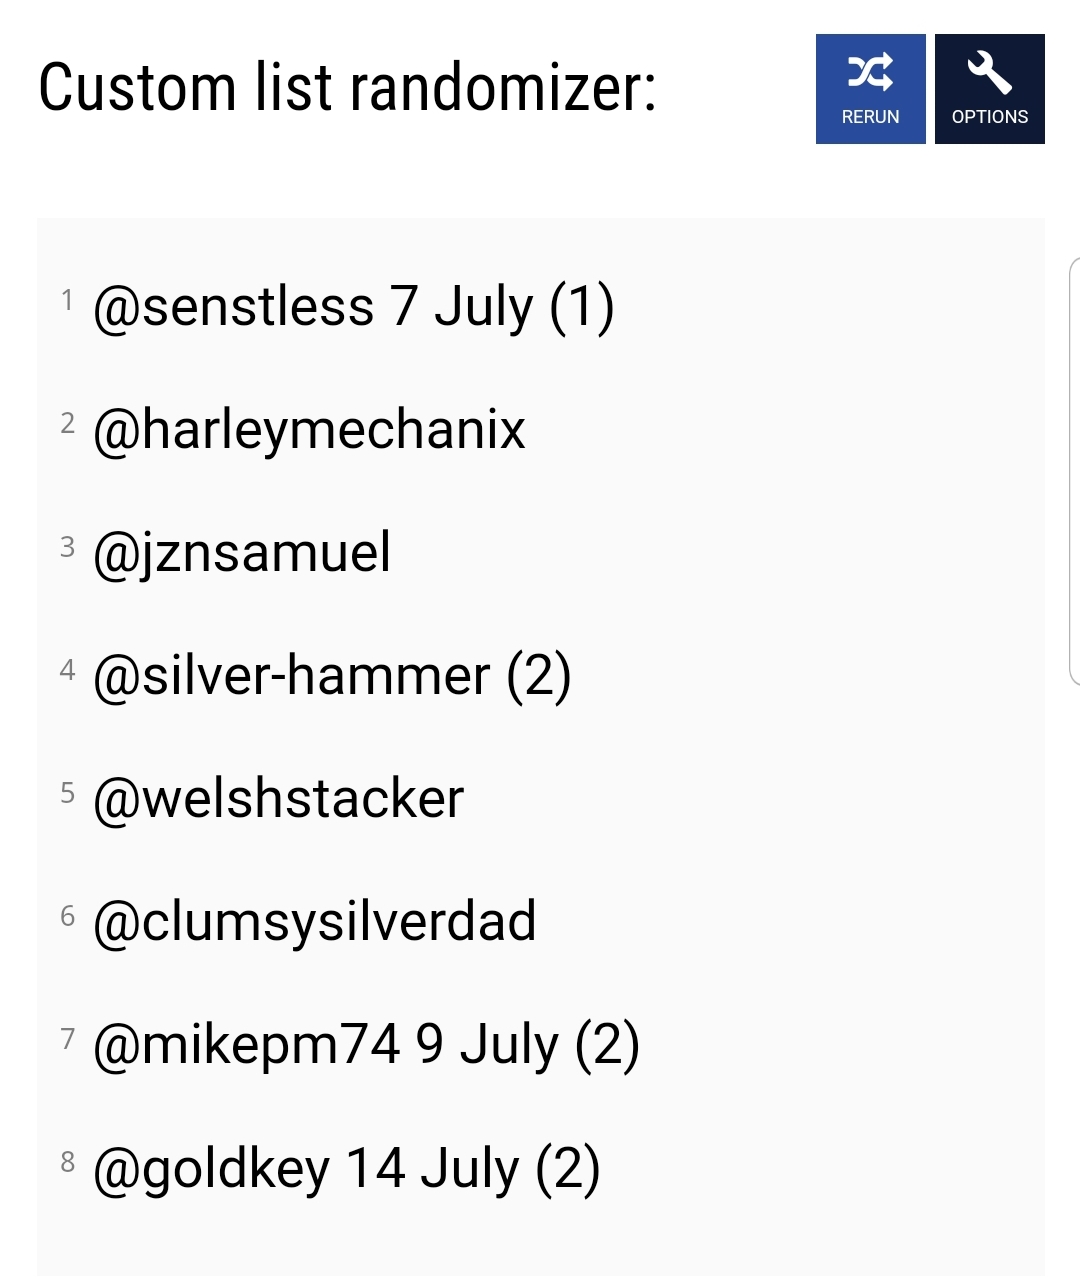Select the @mikepm74 9 July (2) entry
This screenshot has width=1080, height=1284.
click(x=366, y=1045)
